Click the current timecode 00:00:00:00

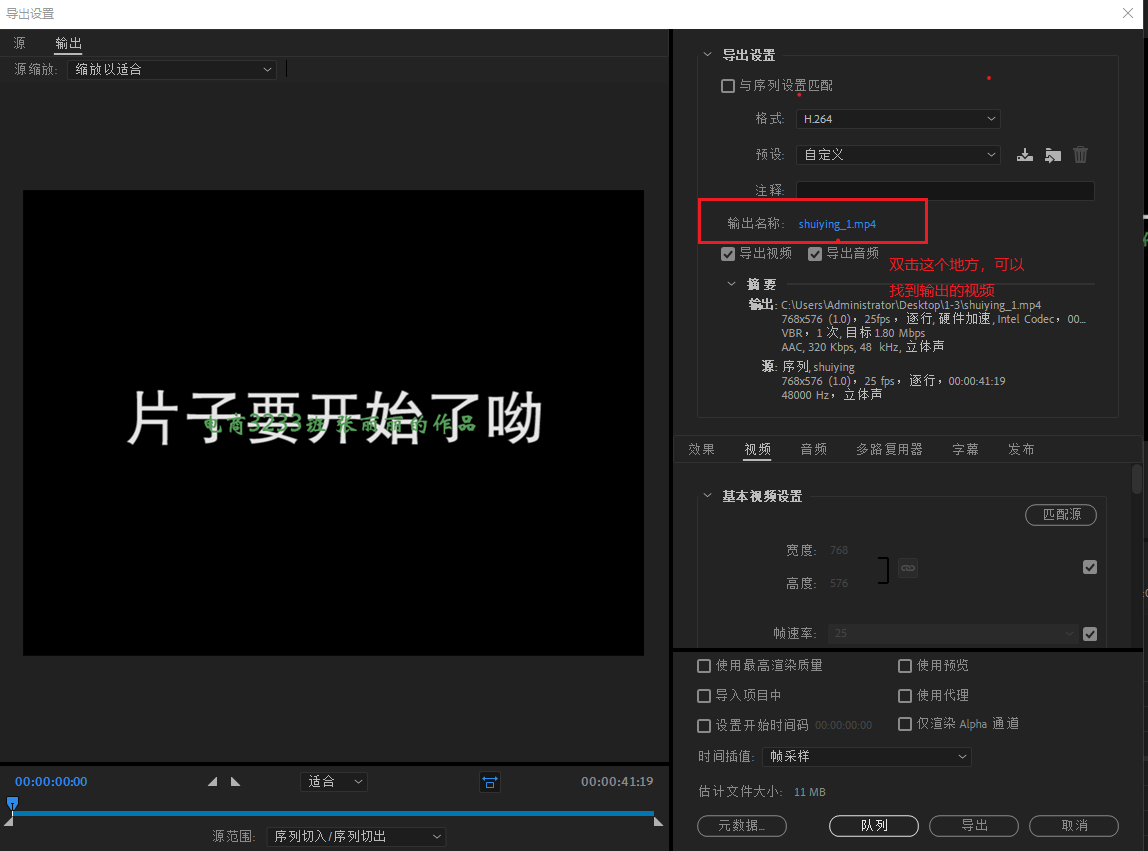tap(51, 782)
